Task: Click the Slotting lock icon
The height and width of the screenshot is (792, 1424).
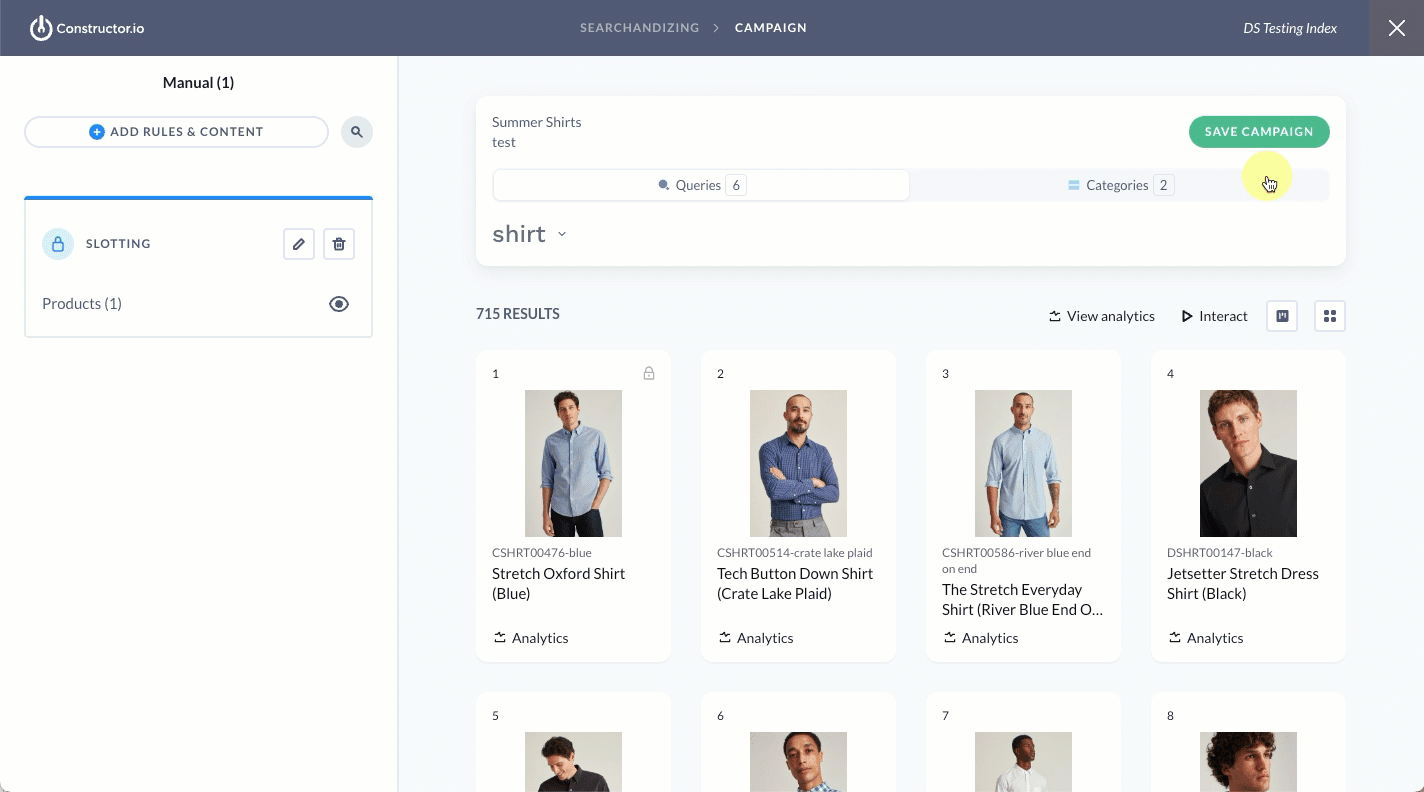Action: pyautogui.click(x=58, y=244)
